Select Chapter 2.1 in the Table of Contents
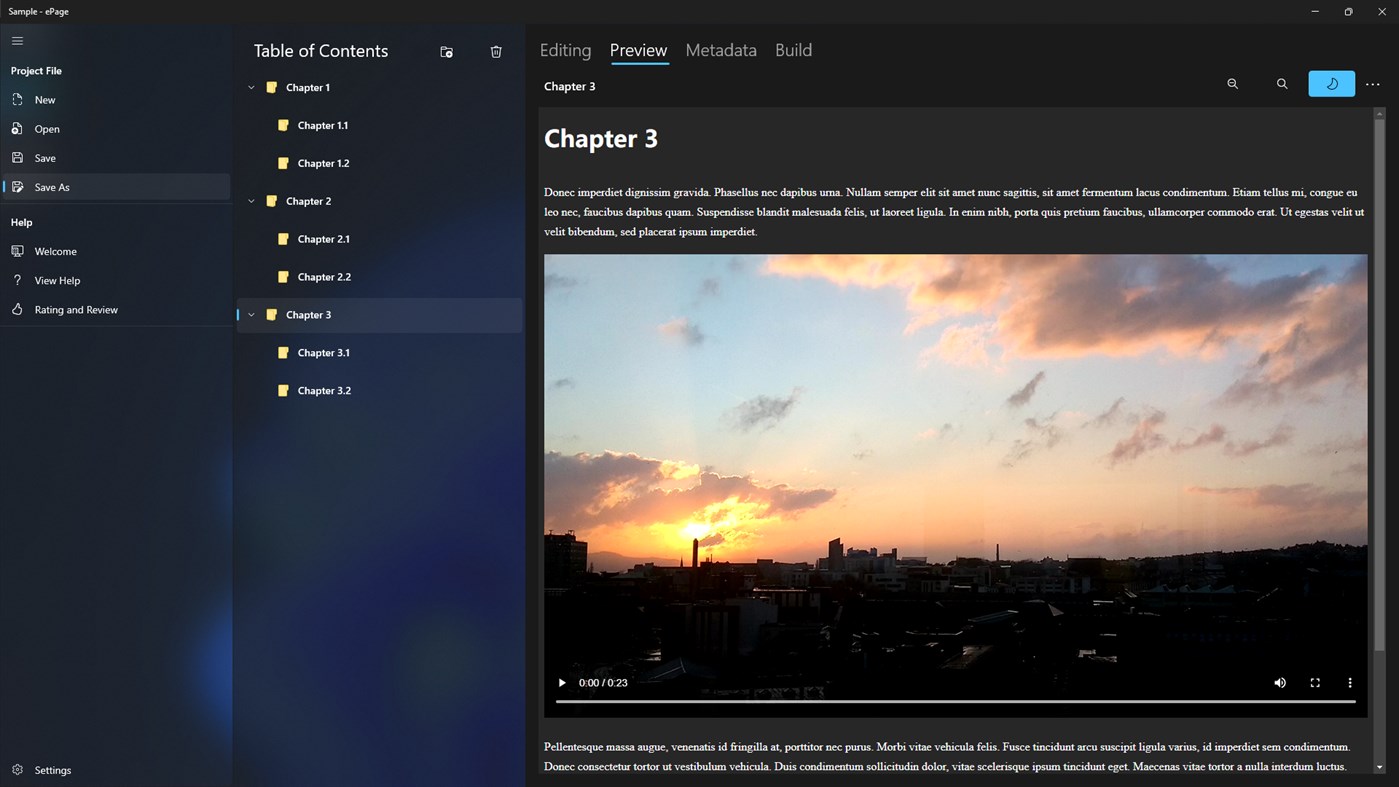The width and height of the screenshot is (1399, 787). [323, 238]
